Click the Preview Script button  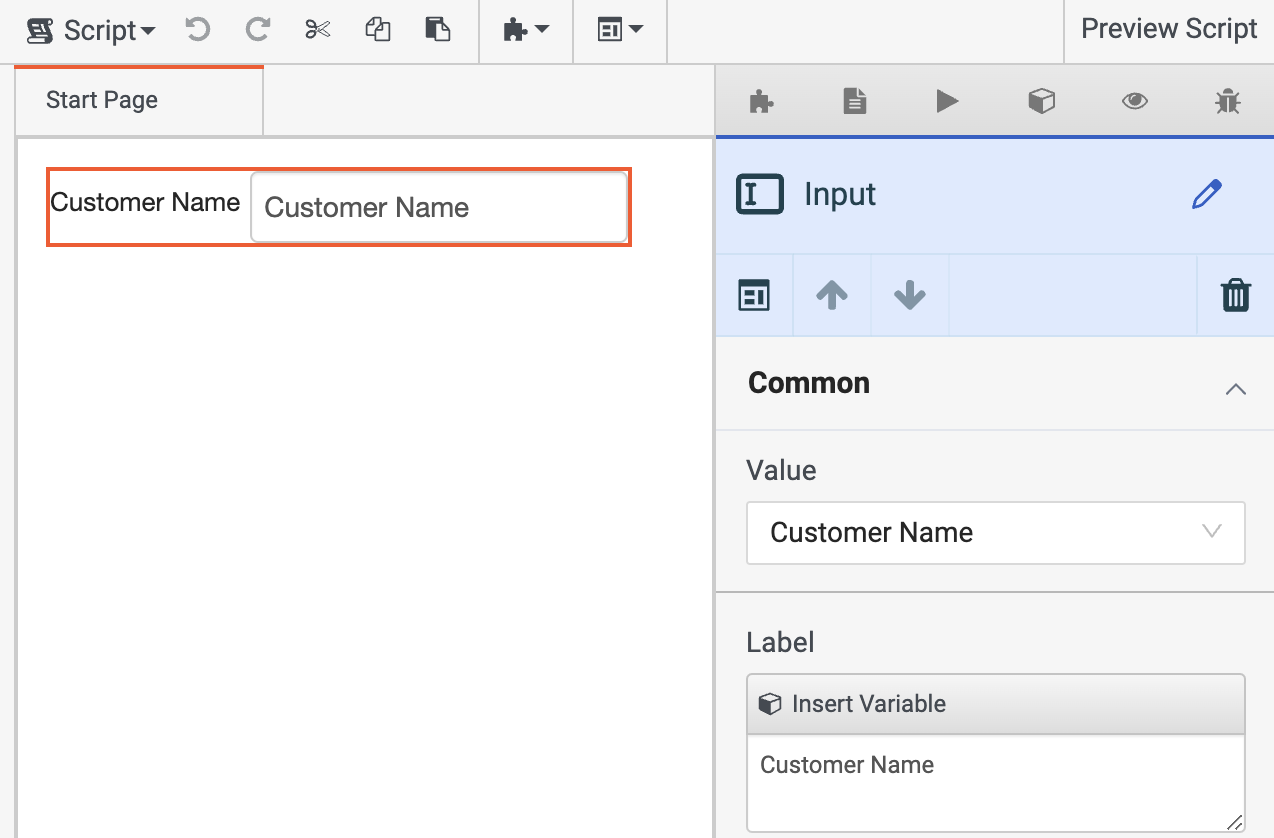coord(1168,30)
